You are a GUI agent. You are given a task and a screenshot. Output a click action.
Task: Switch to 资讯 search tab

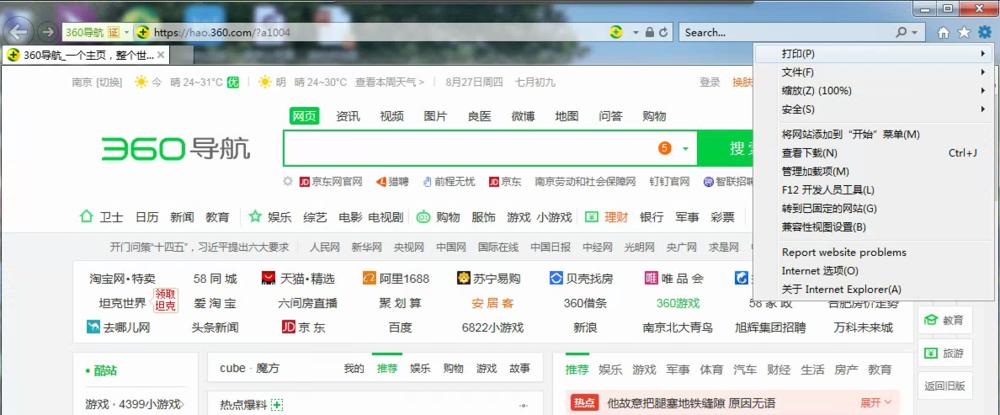(348, 116)
